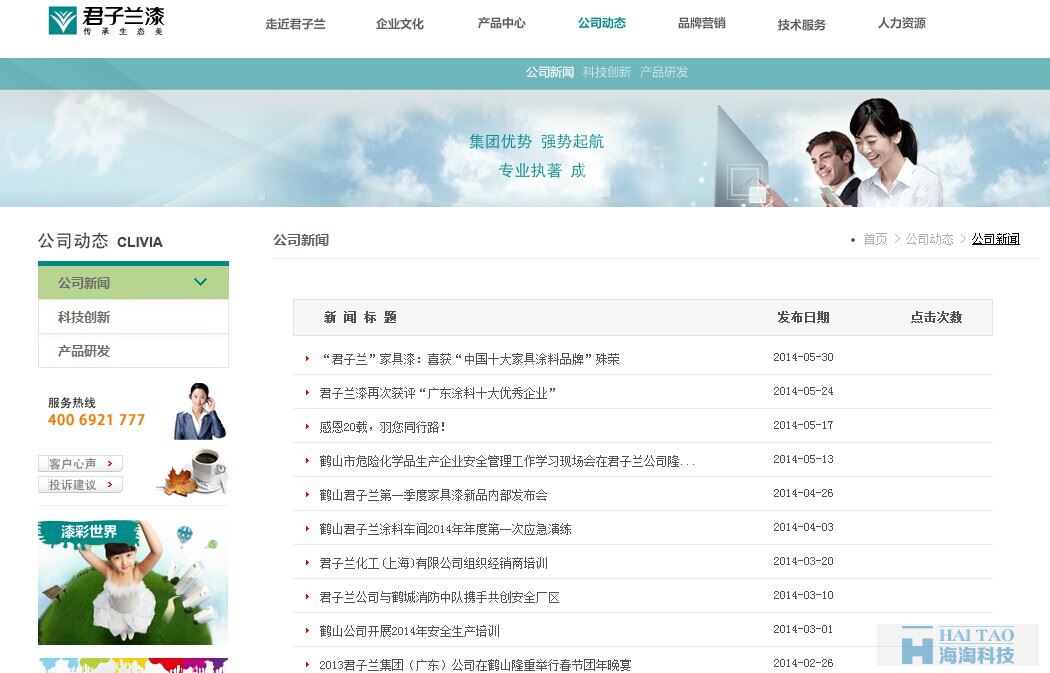Click the underlined 公司新闻 breadcrumb link
This screenshot has height=673, width=1050.
coord(996,239)
